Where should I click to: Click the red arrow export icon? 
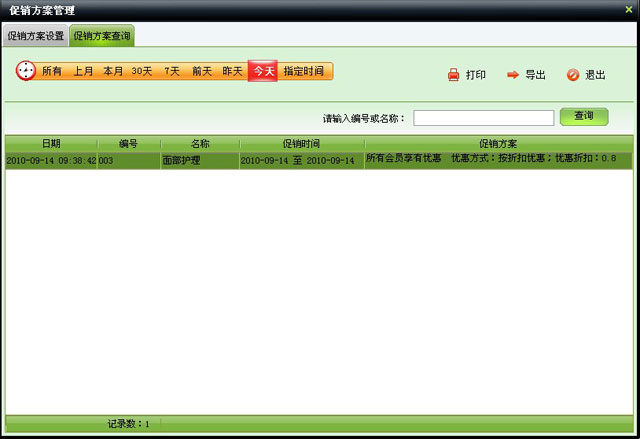[x=512, y=75]
